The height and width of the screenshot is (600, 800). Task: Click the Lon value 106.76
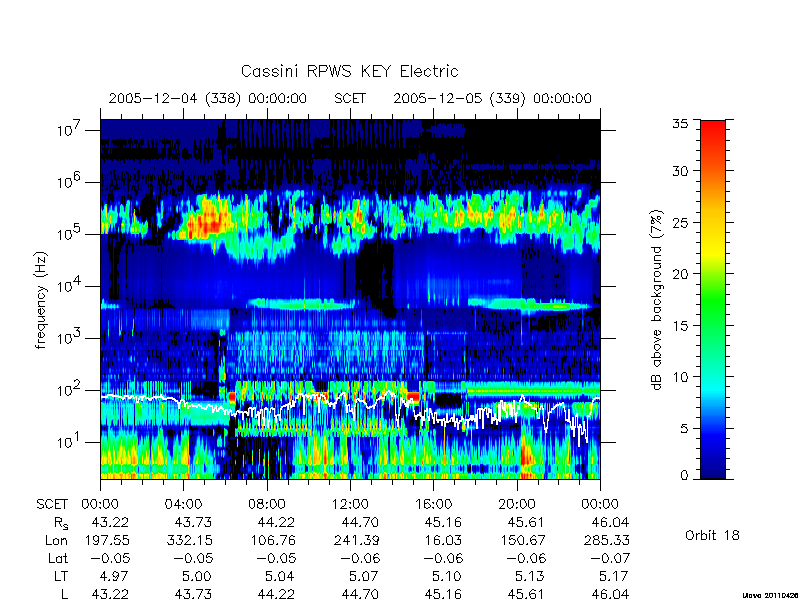coord(272,540)
